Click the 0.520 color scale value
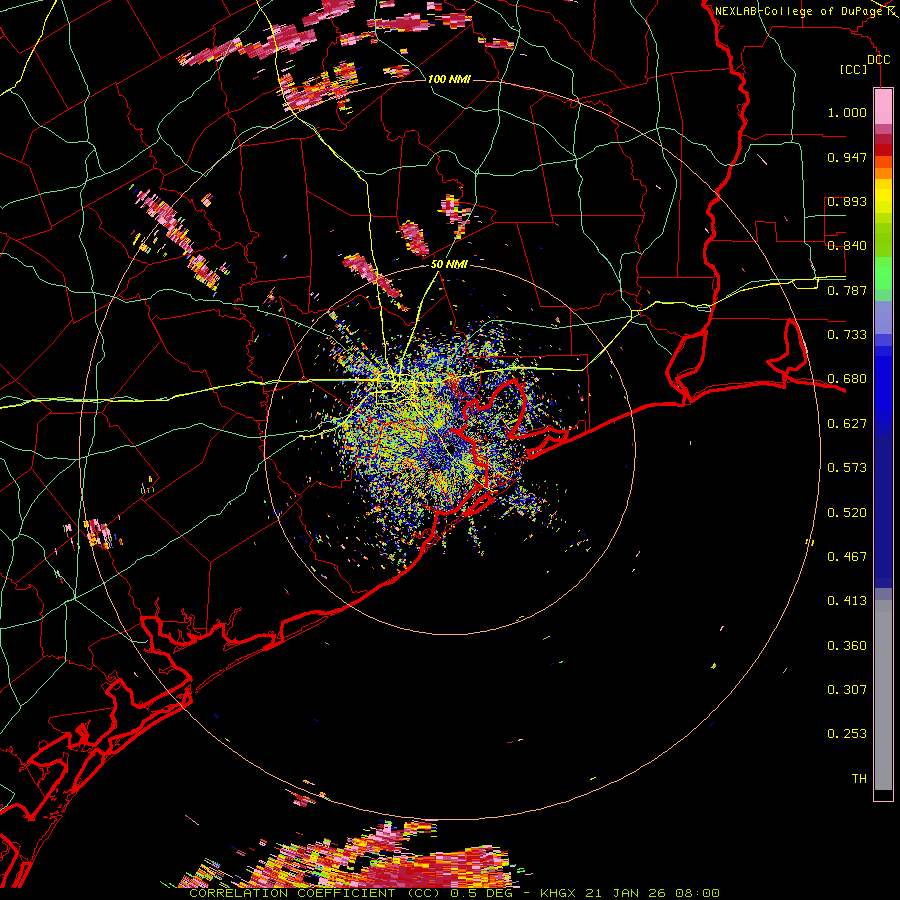Image resolution: width=900 pixels, height=900 pixels. click(847, 513)
